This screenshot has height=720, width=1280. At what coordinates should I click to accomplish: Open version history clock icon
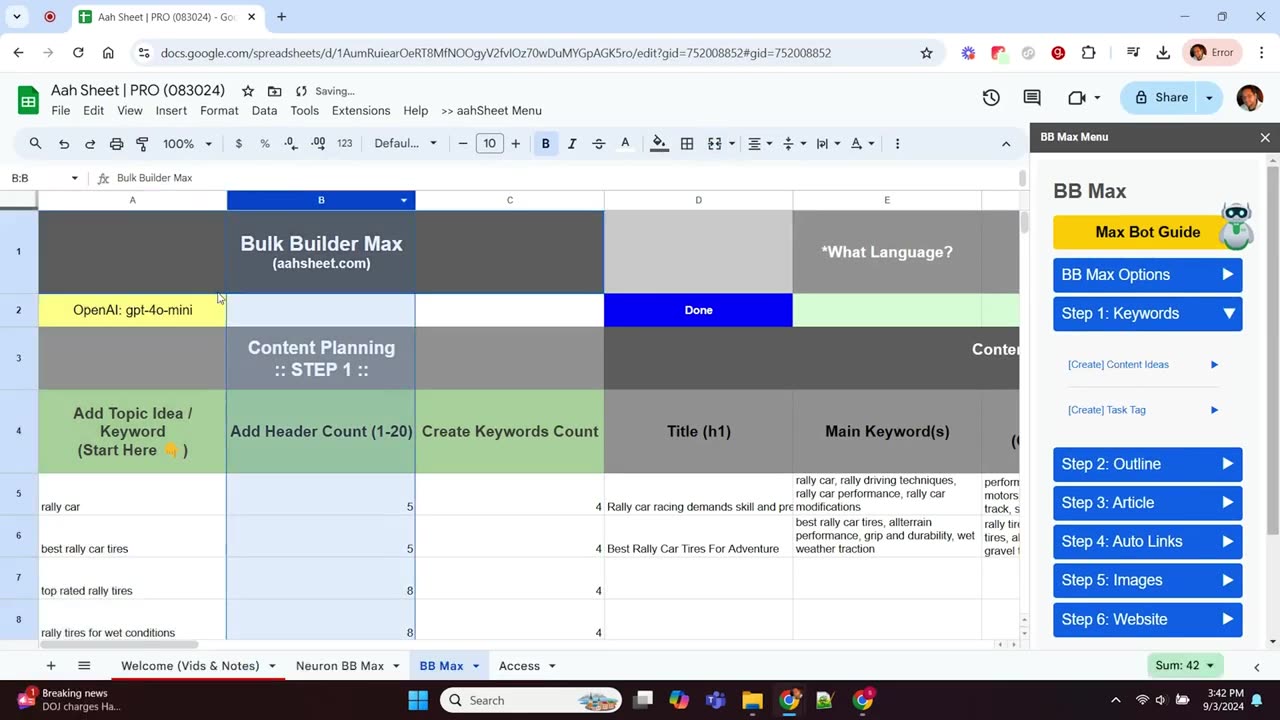(991, 97)
